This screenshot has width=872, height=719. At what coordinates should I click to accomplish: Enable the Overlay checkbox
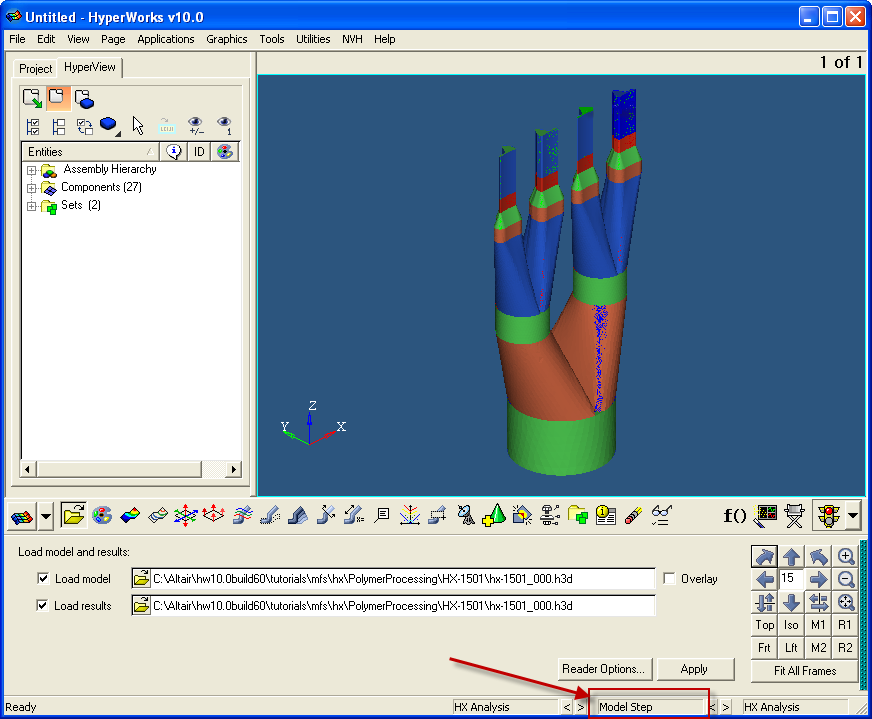[x=669, y=579]
